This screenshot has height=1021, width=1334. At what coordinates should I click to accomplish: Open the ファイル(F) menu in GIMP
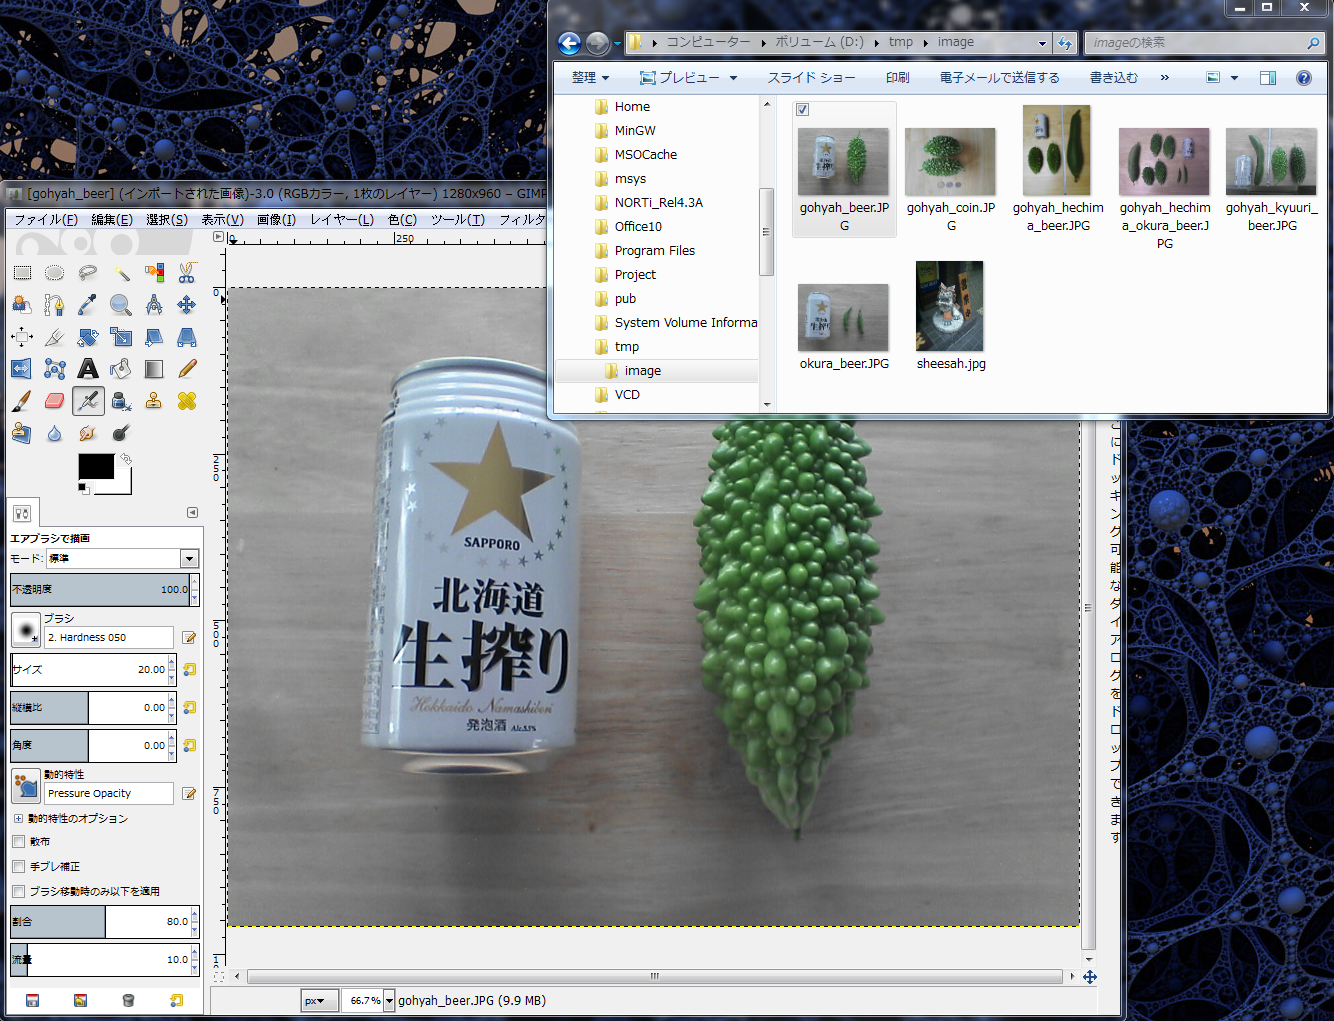click(x=46, y=219)
